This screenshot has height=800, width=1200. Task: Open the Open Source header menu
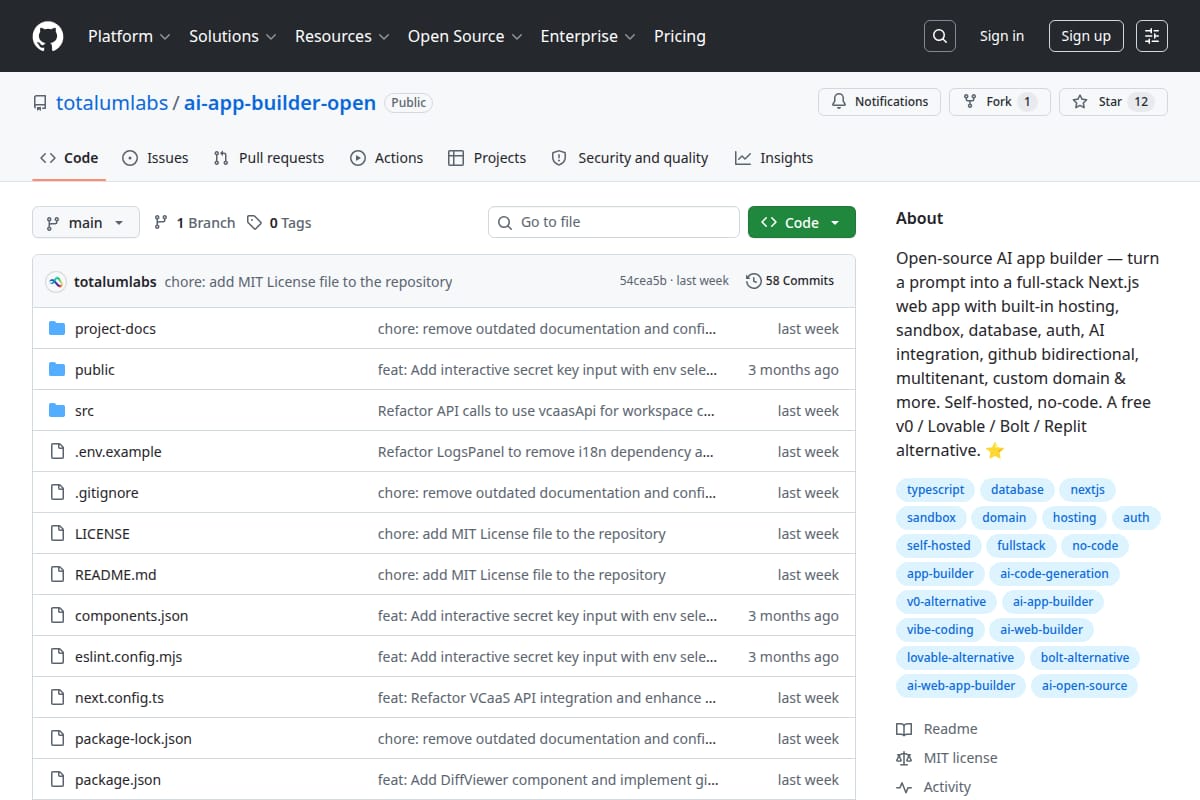(465, 36)
